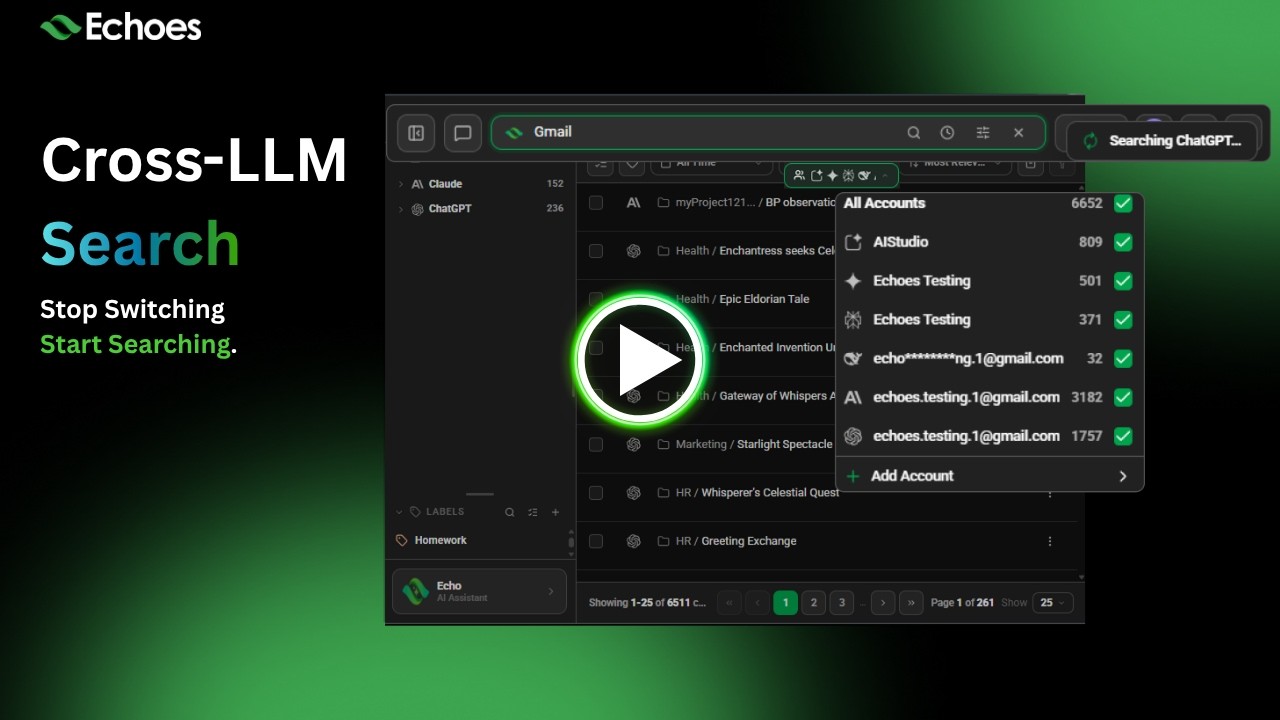The image size is (1280, 720).
Task: Open the Echo AI Assistant button
Action: [479, 591]
